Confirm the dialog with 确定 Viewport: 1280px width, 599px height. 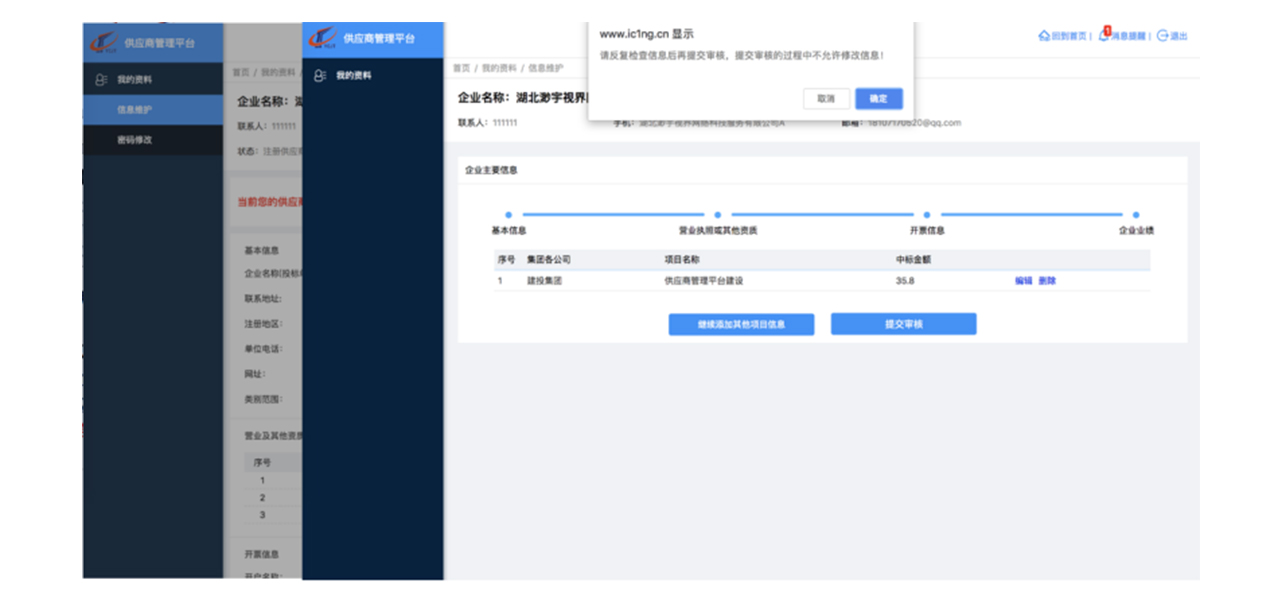pyautogui.click(x=879, y=99)
